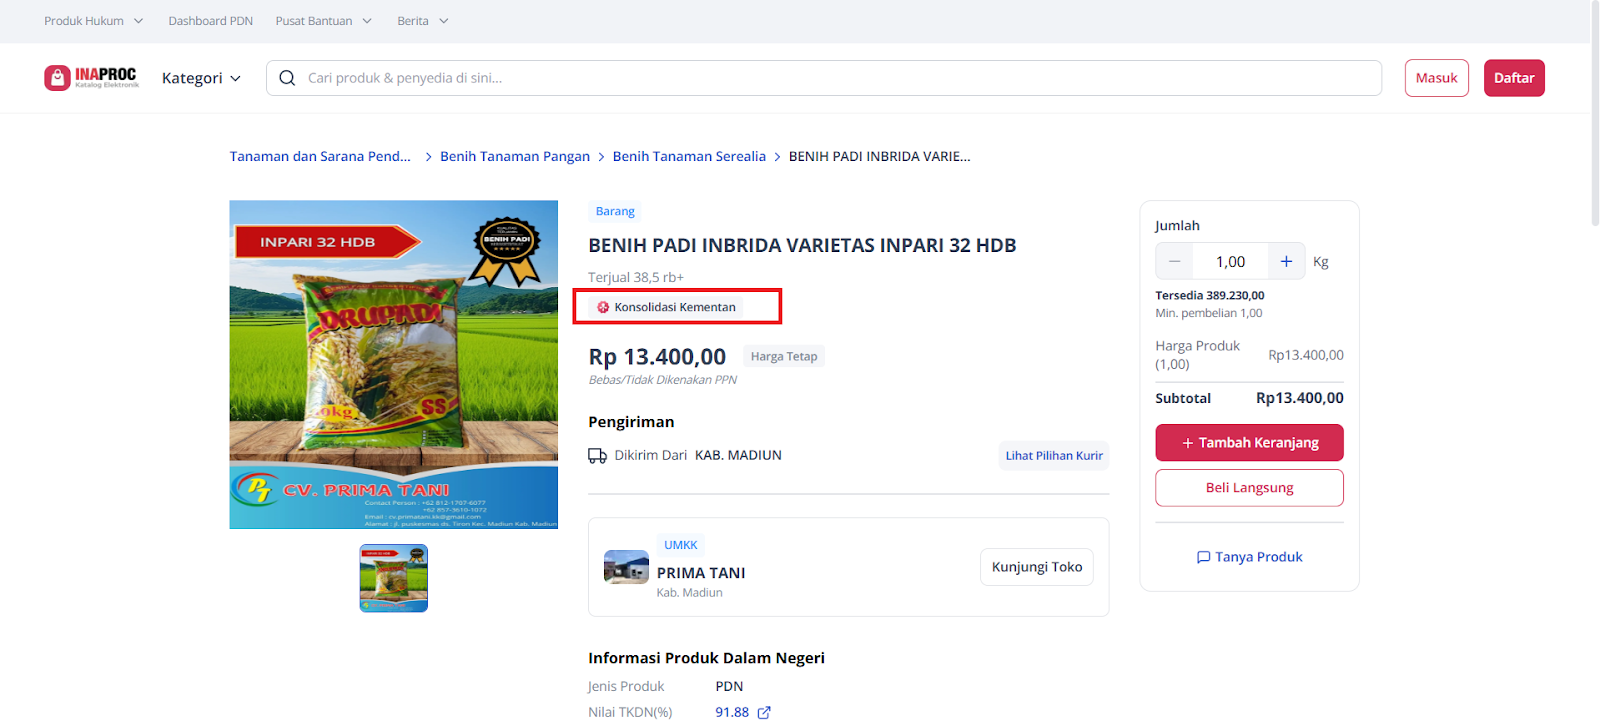1600x721 pixels.
Task: Open the TKDN external link icon
Action: (x=764, y=712)
